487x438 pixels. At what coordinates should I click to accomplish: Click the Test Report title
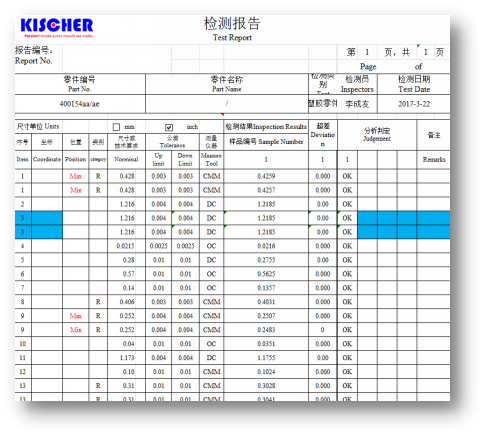232,38
